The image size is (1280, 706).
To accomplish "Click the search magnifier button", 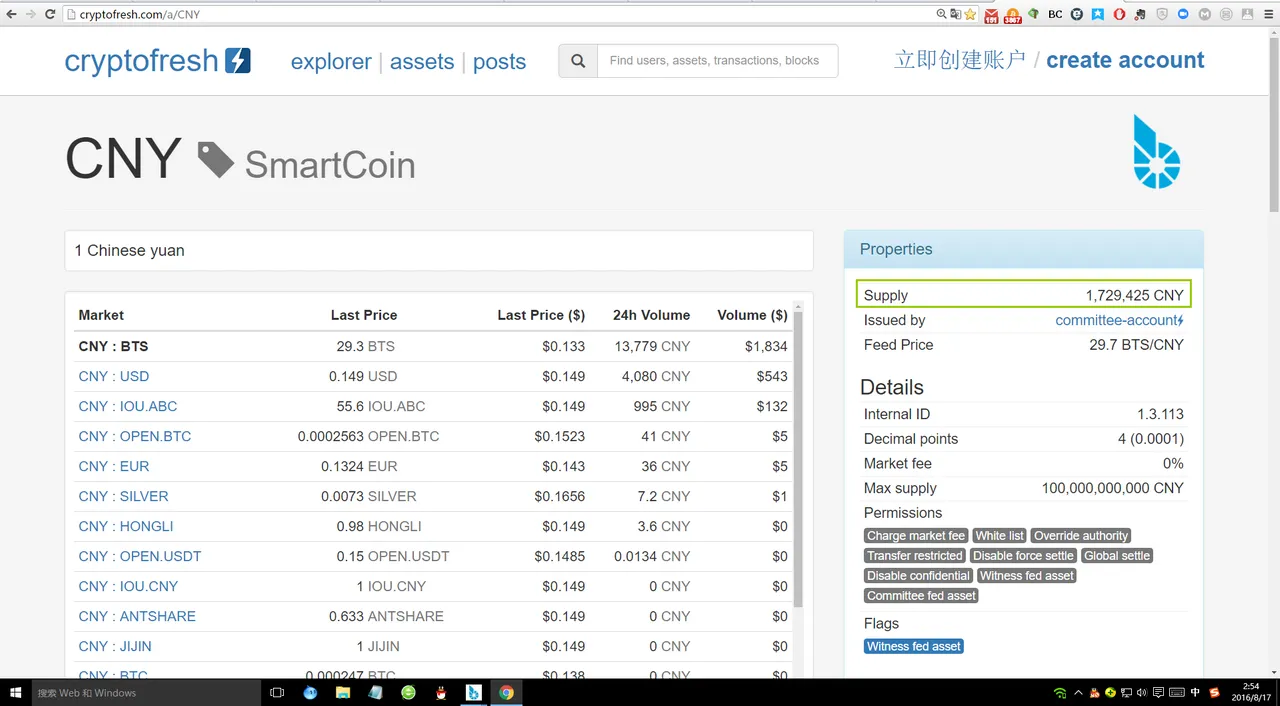I will [578, 61].
